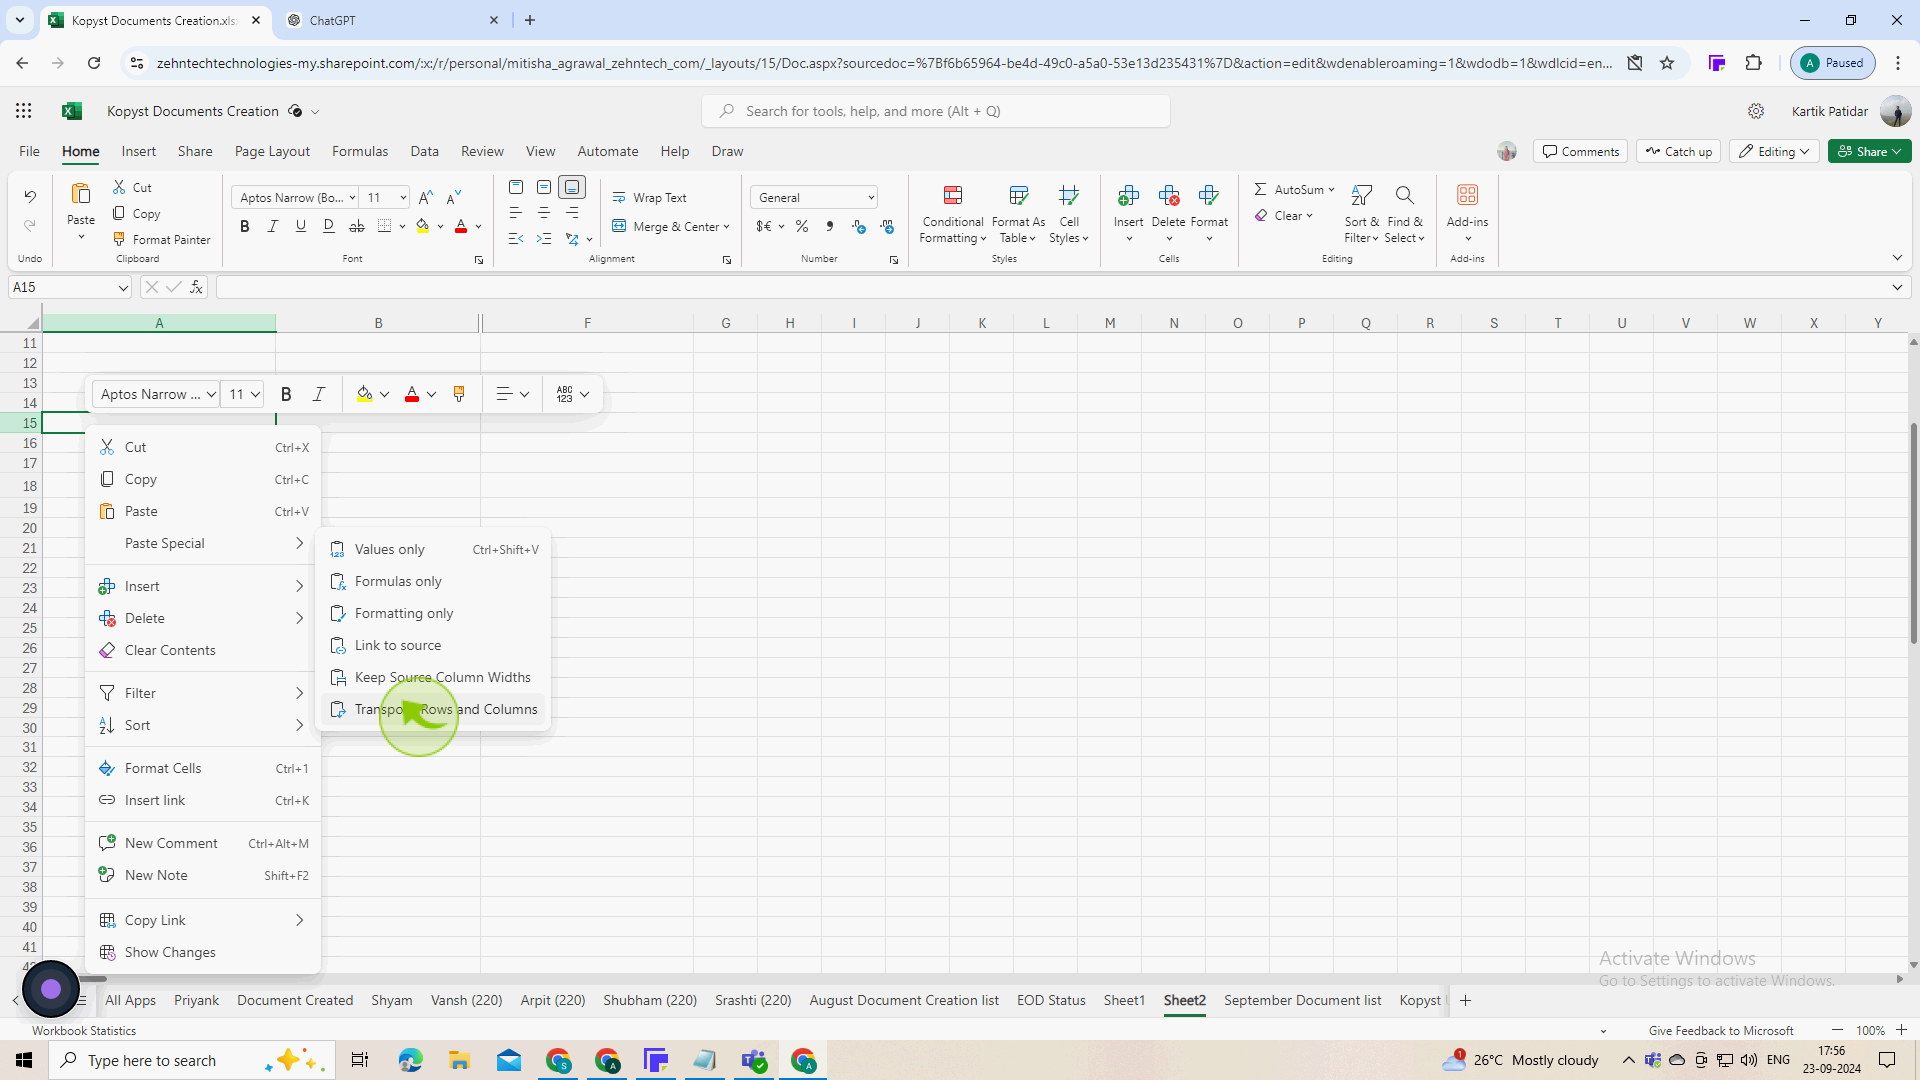
Task: Click the Catch up button
Action: [1678, 151]
